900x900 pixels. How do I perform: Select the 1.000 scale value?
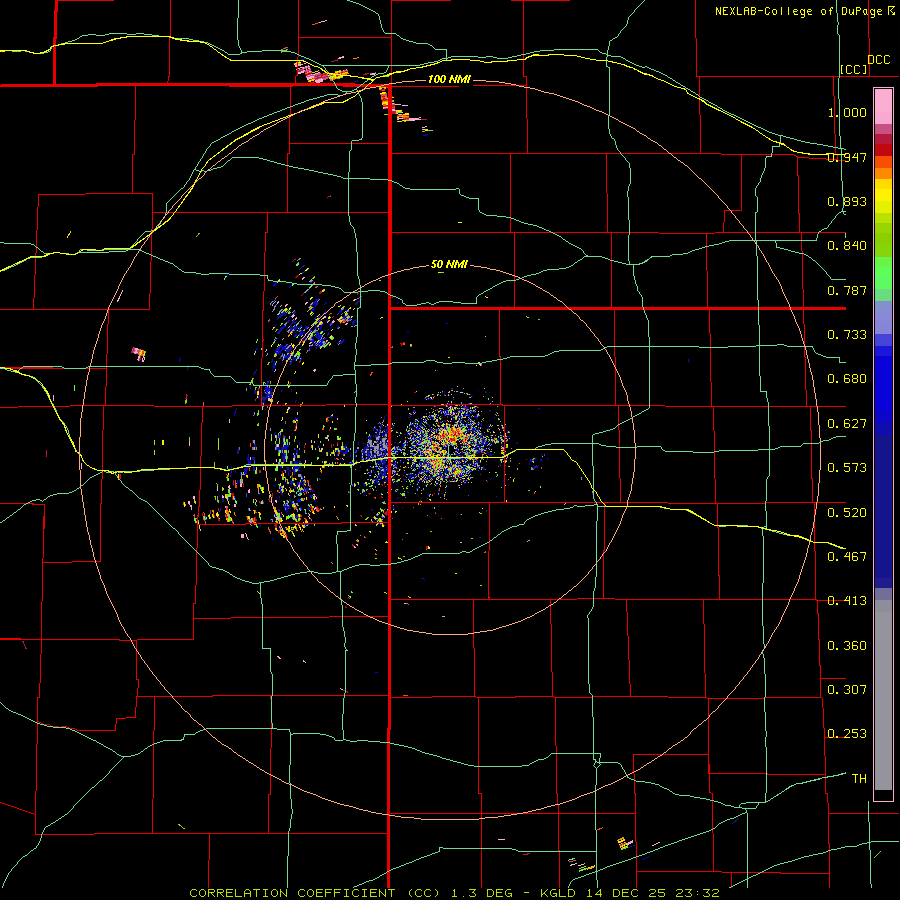tap(847, 112)
